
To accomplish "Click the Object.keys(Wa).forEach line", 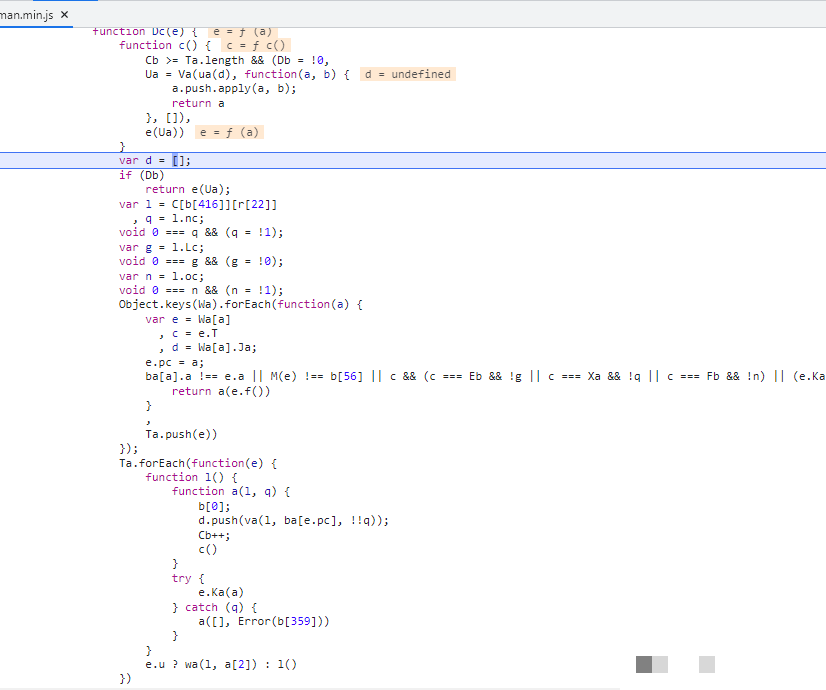I will click(240, 305).
